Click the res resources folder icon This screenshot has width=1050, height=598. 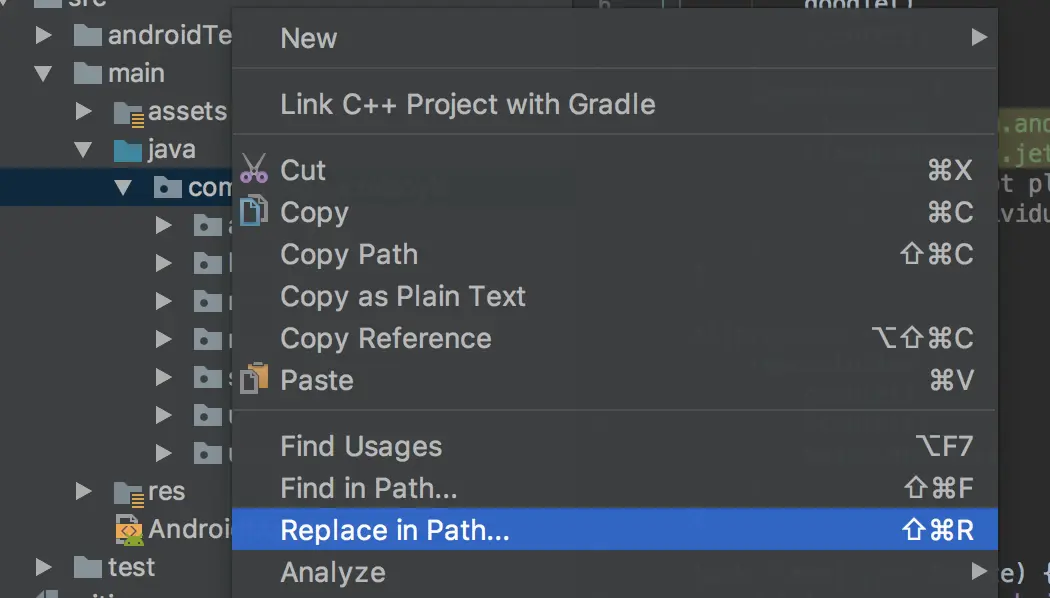(128, 492)
